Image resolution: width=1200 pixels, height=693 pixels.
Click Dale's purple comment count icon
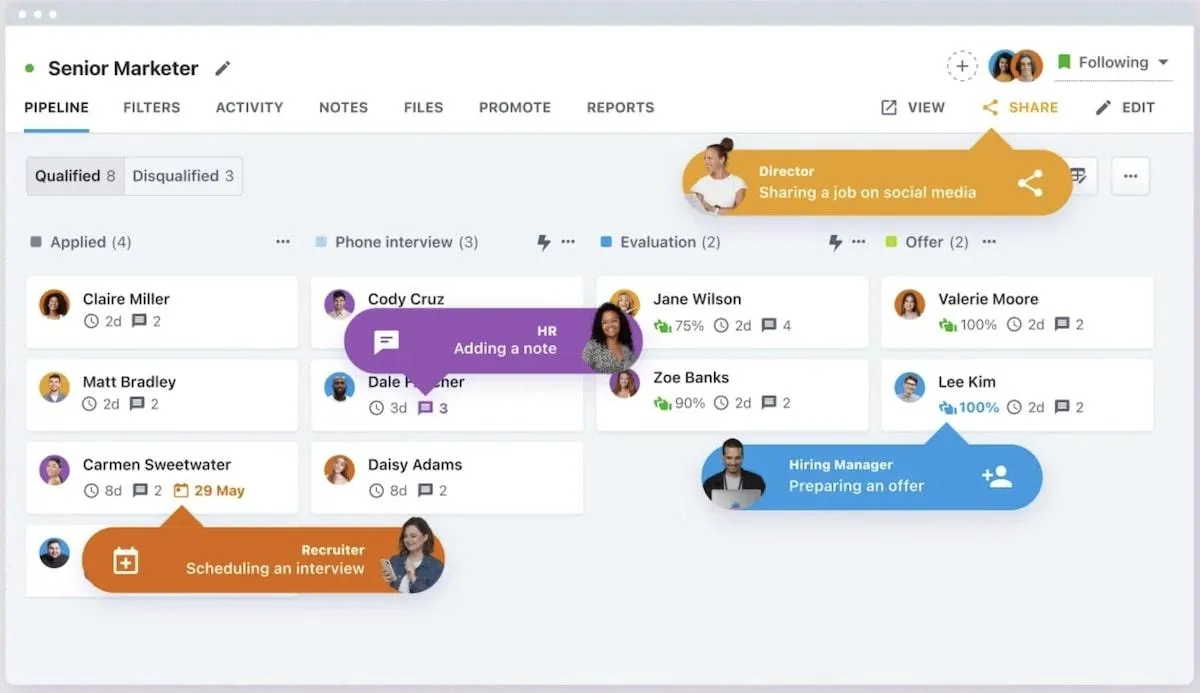425,408
